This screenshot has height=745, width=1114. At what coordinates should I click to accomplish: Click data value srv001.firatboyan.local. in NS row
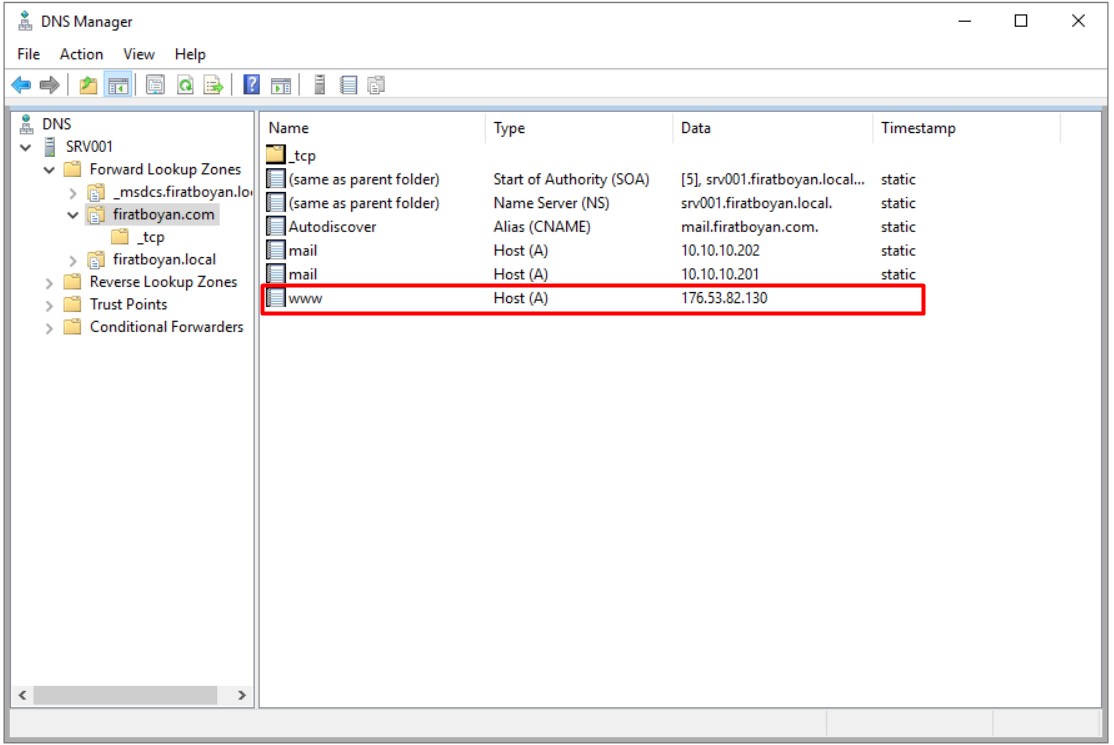[756, 202]
